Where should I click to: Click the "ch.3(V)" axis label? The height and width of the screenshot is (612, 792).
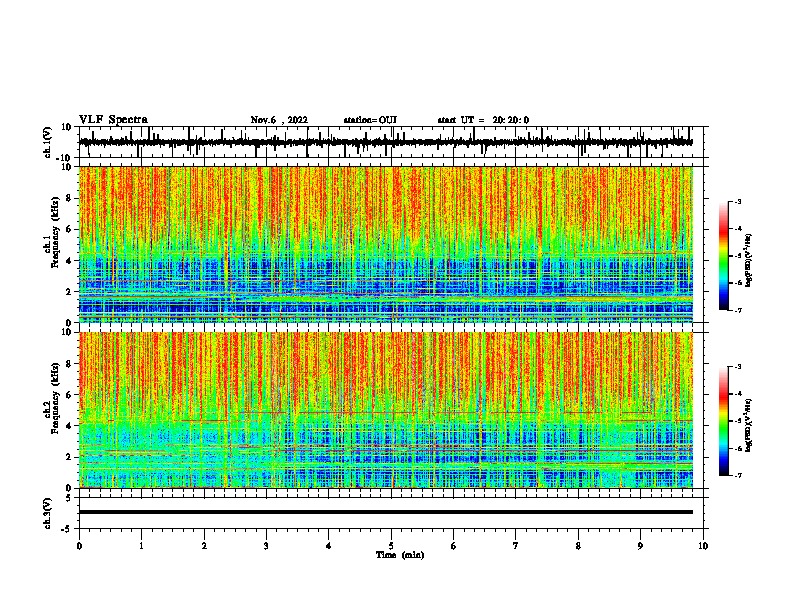pos(47,513)
